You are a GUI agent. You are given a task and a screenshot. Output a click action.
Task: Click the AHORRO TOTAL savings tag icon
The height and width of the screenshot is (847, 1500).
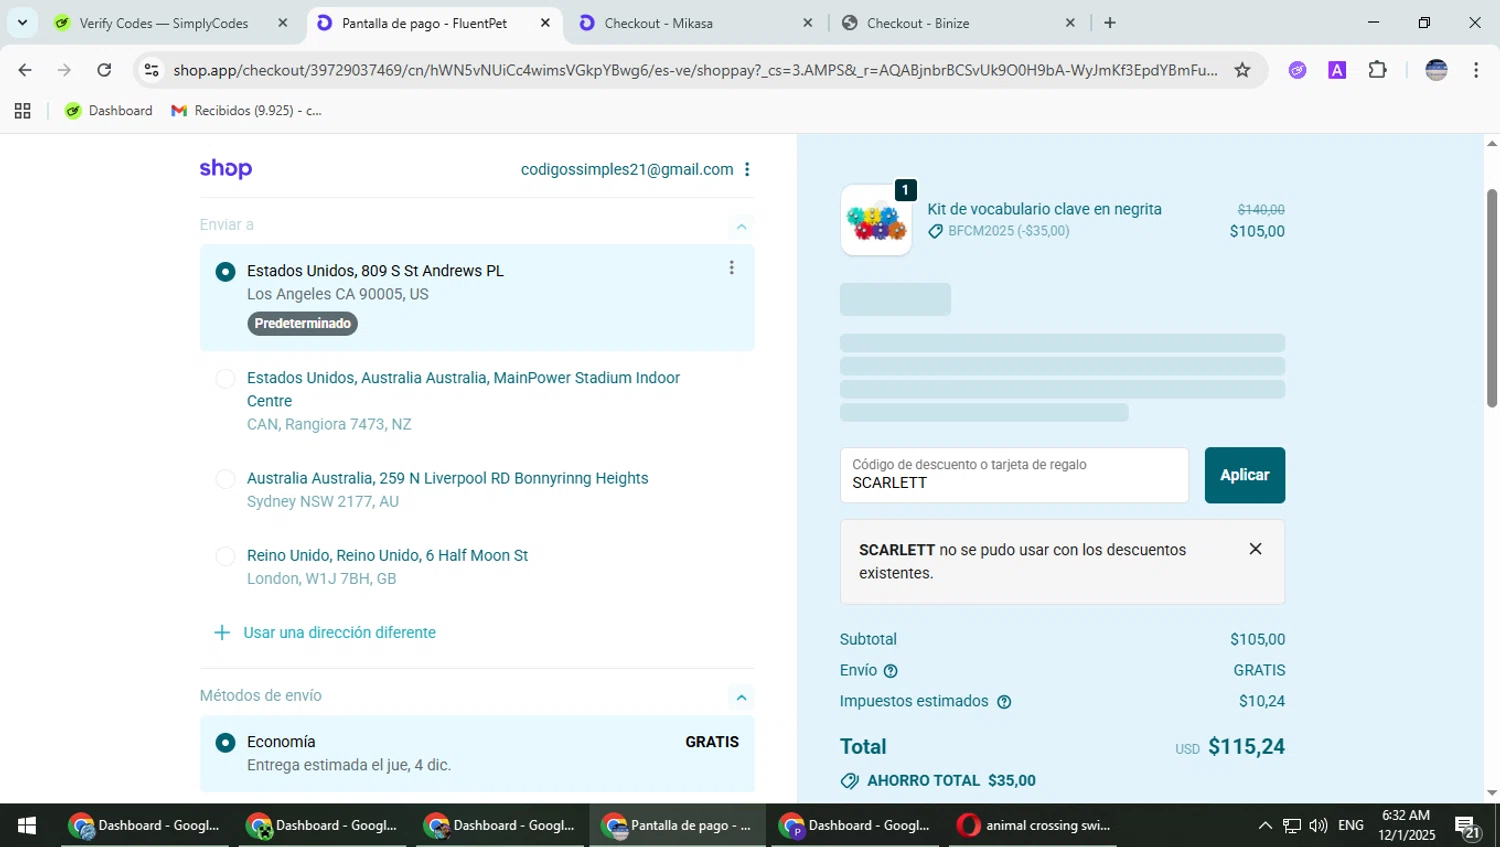(x=850, y=781)
